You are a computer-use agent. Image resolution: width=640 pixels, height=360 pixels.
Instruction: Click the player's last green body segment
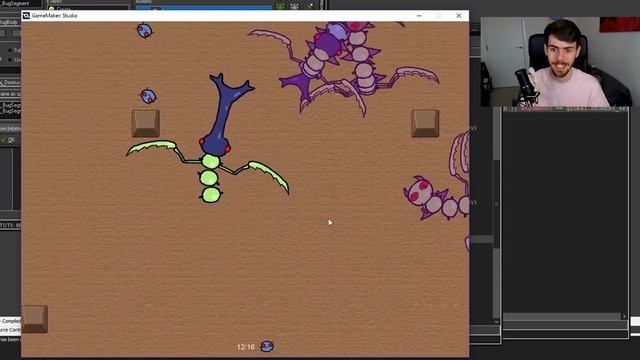tap(211, 195)
